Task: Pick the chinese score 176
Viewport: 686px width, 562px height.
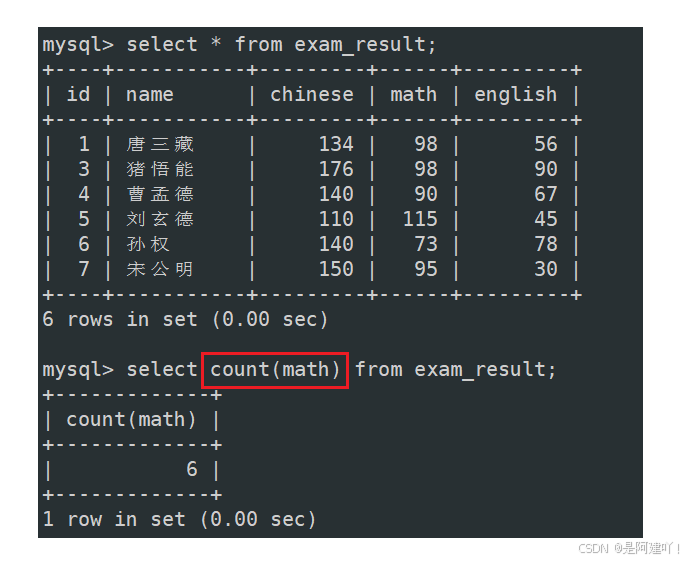Action: [x=336, y=169]
